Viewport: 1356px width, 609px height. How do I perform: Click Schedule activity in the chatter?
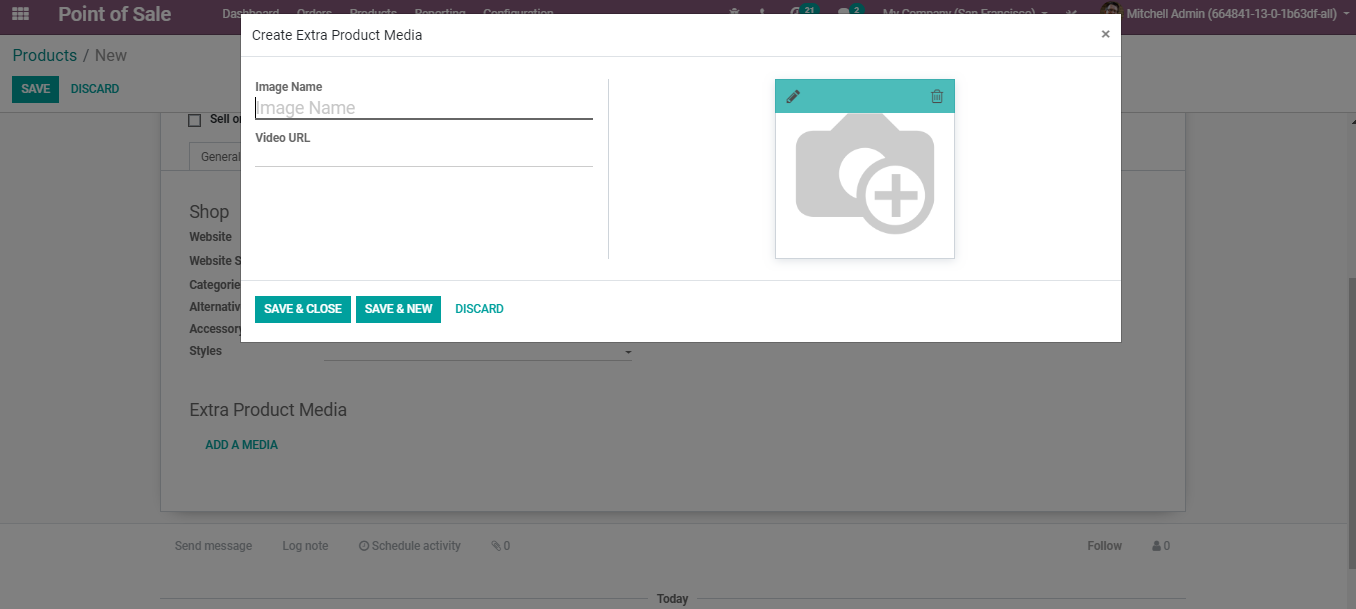pos(410,546)
